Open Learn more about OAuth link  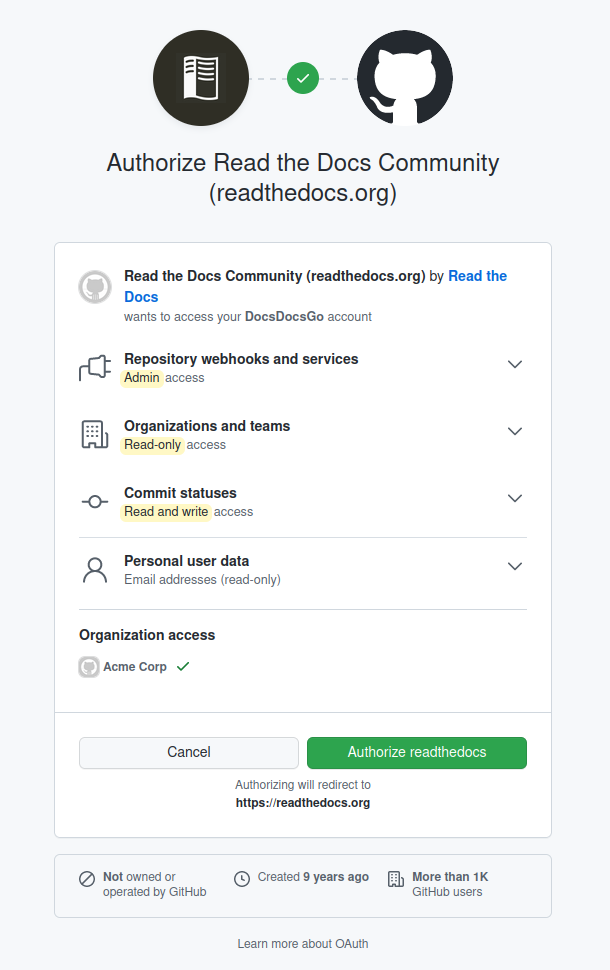point(303,943)
